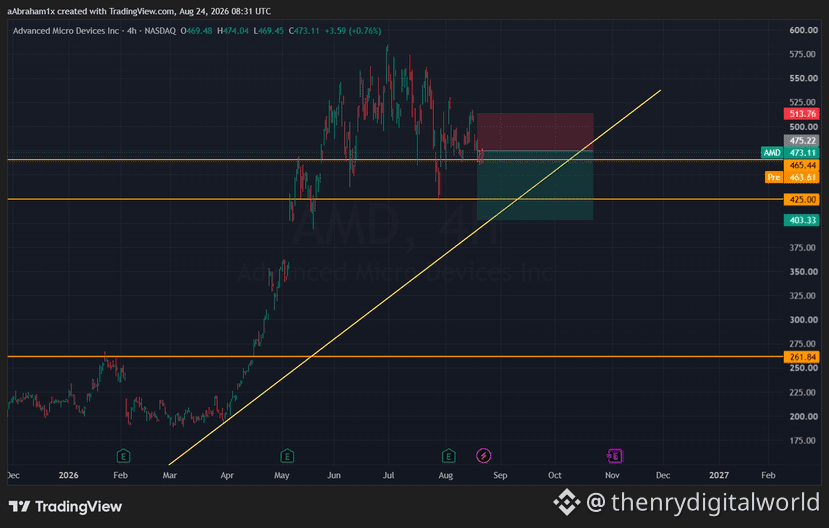
Task: Click the aAbraham1x created with TradingView.com caption
Action: [139, 11]
